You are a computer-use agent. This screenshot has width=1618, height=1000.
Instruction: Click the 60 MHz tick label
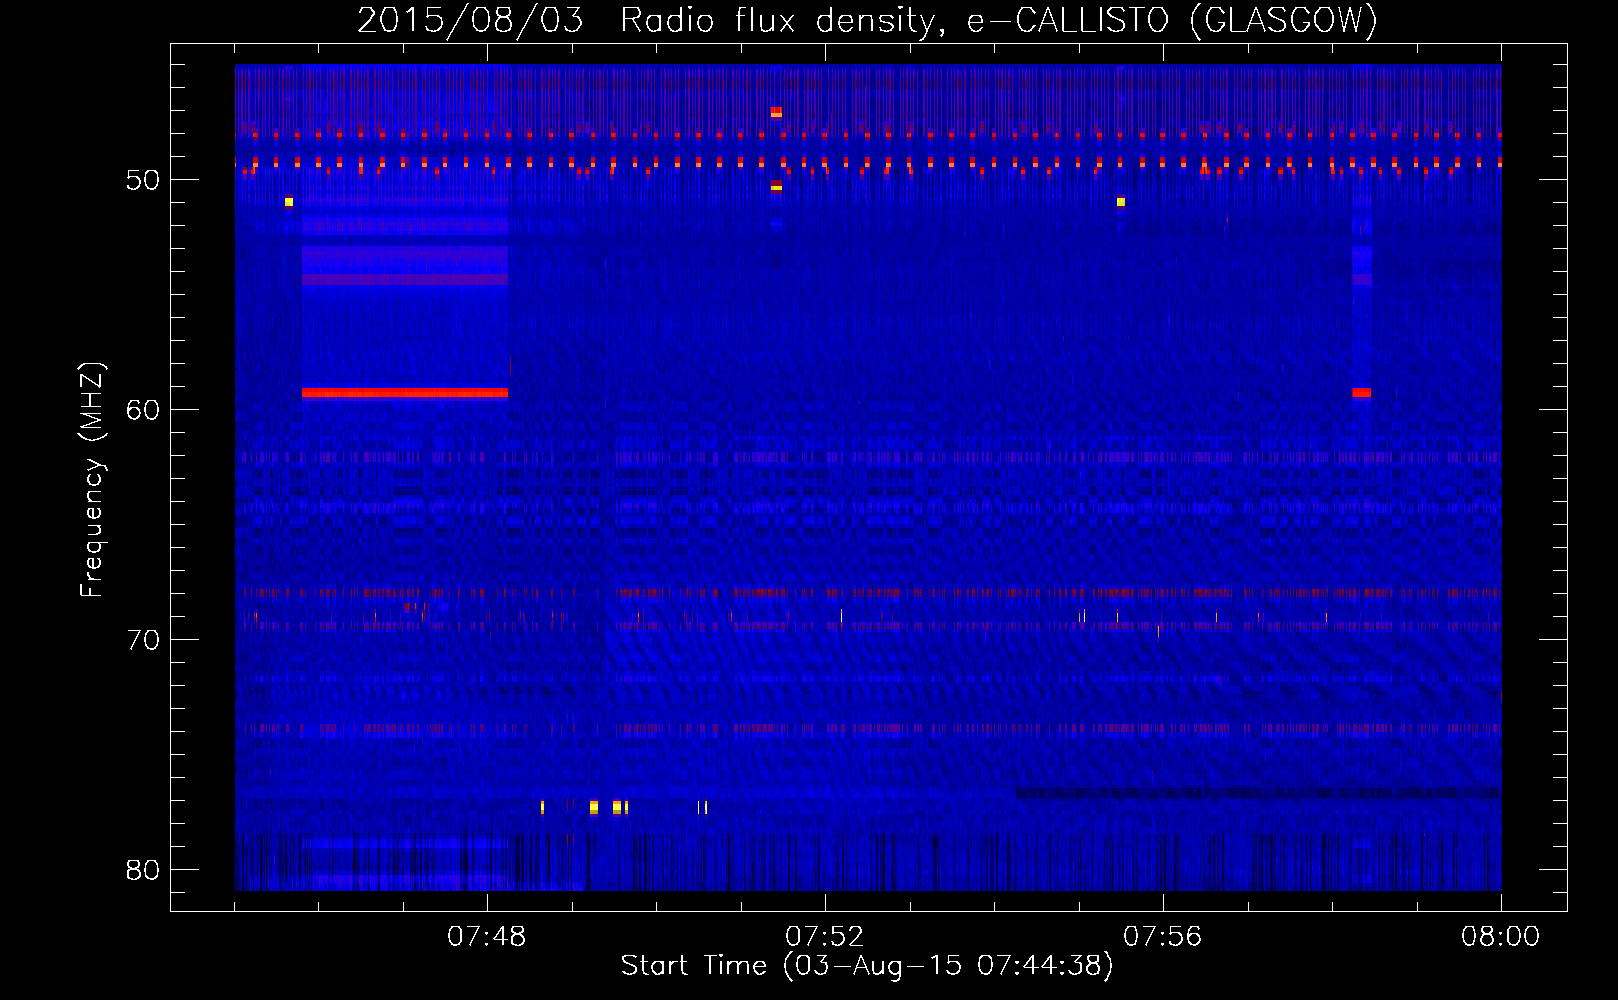143,410
